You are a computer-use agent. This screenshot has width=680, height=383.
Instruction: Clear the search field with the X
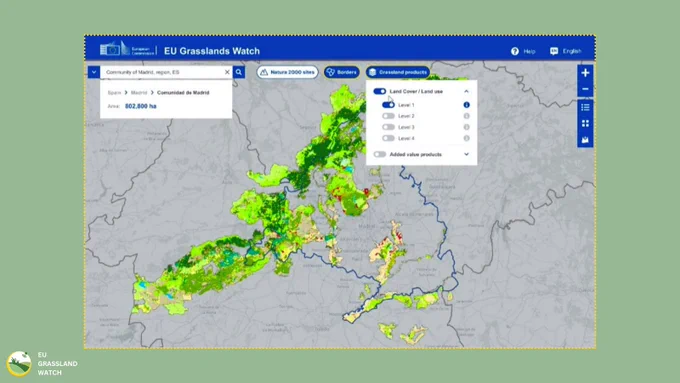point(227,72)
